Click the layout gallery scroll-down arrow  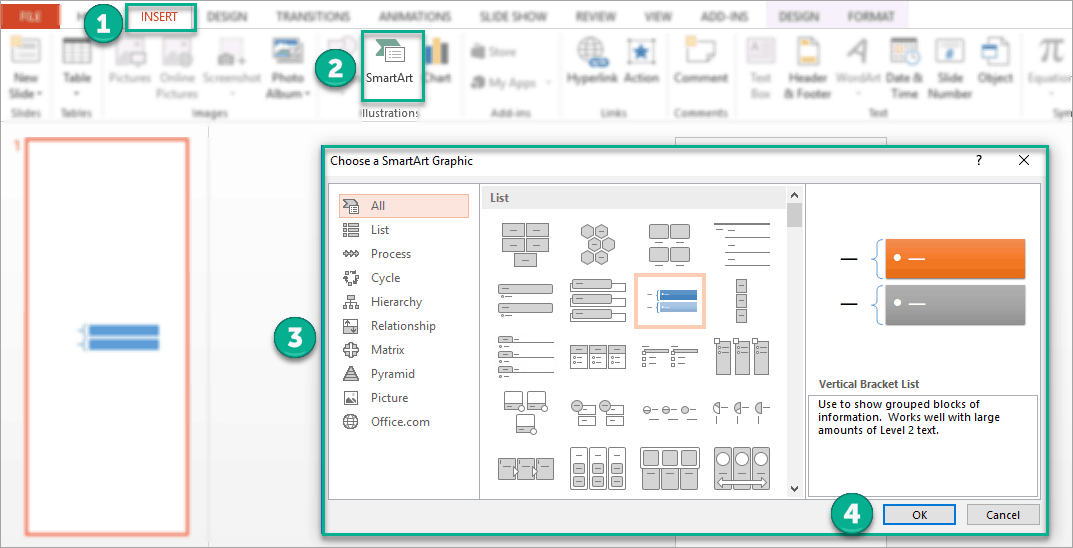[794, 489]
